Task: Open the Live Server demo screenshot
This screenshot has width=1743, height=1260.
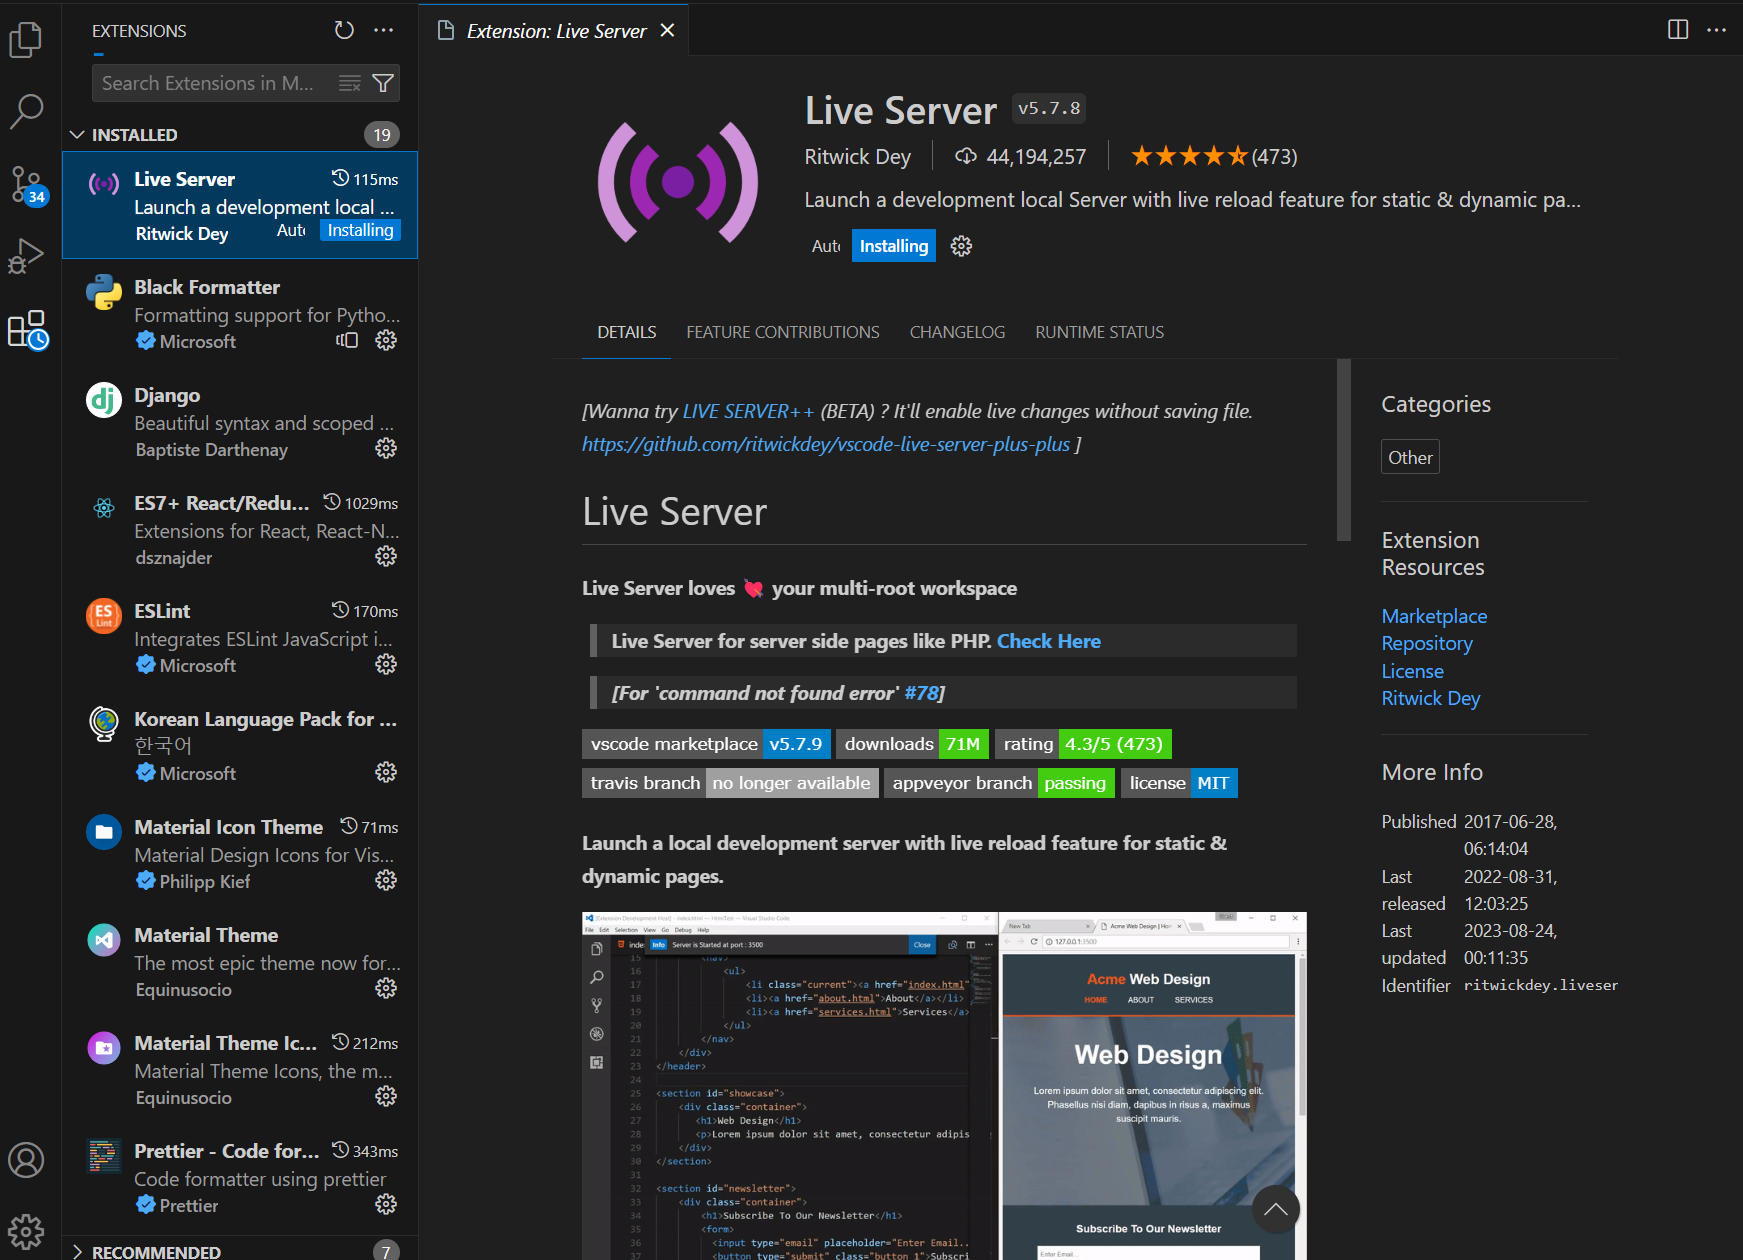Action: [944, 1085]
